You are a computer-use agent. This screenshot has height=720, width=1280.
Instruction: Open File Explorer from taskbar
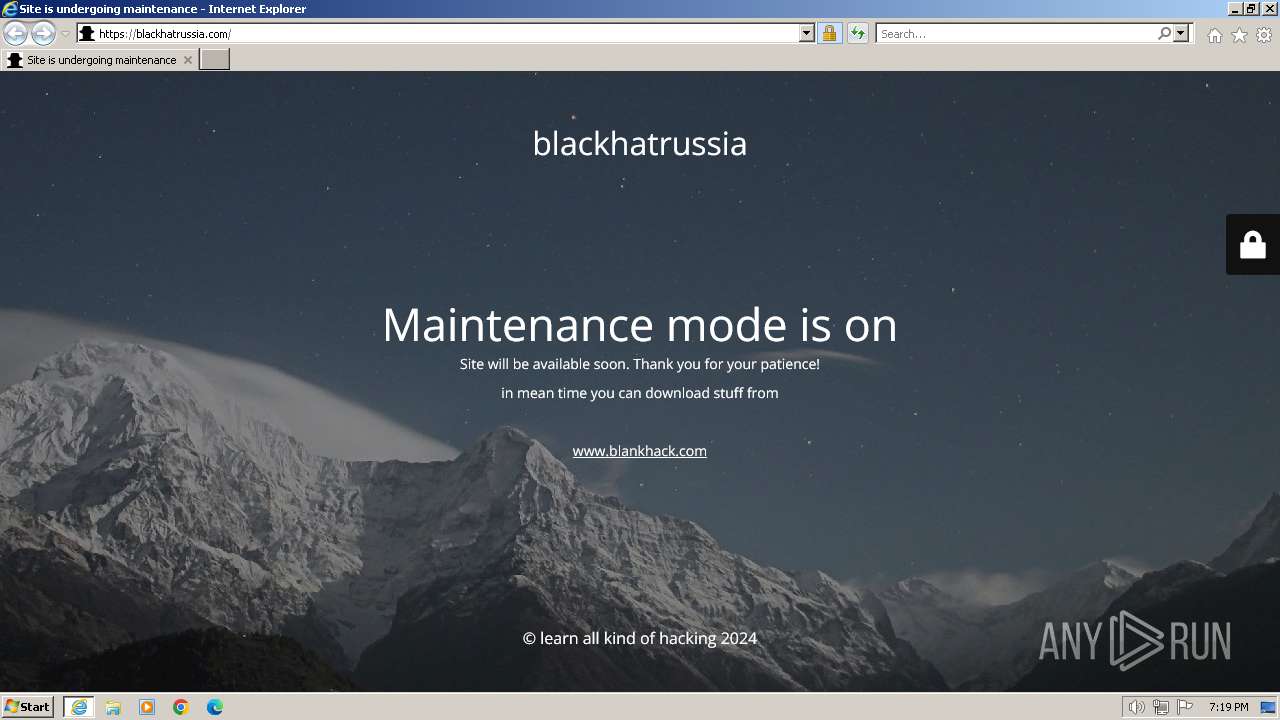(113, 707)
